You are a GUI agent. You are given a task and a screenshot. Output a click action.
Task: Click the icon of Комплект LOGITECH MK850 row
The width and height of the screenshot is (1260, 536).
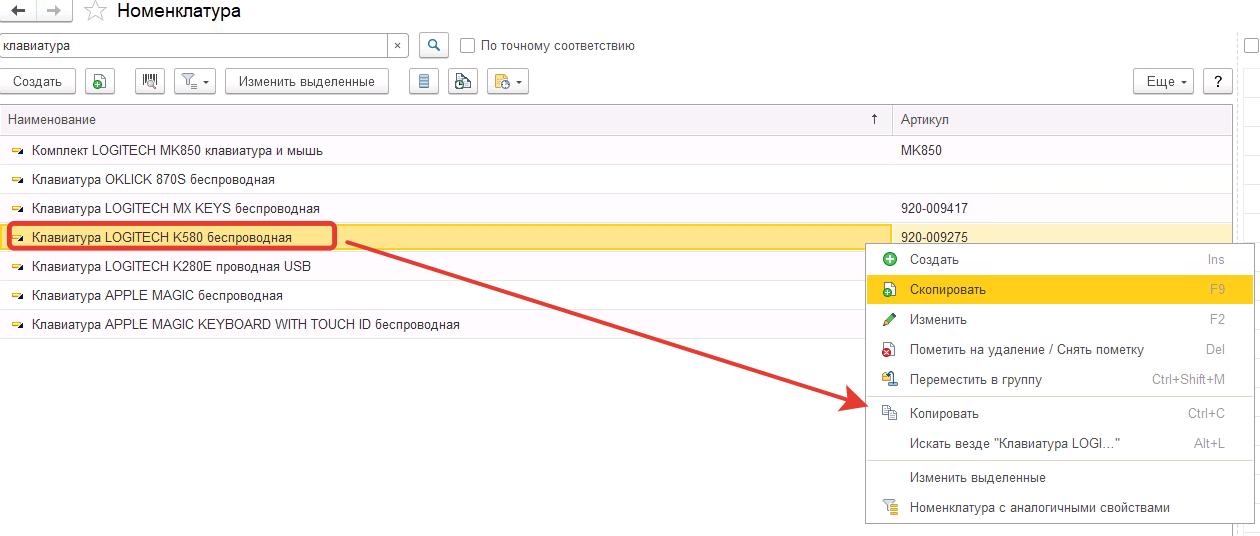coord(18,151)
